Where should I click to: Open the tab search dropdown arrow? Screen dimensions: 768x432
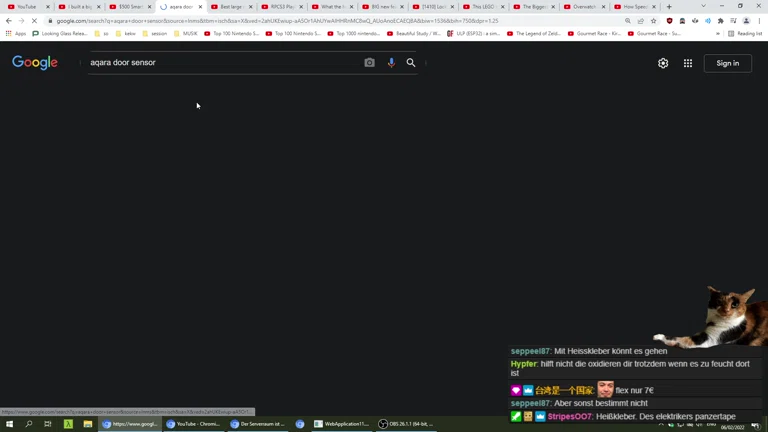703,6
